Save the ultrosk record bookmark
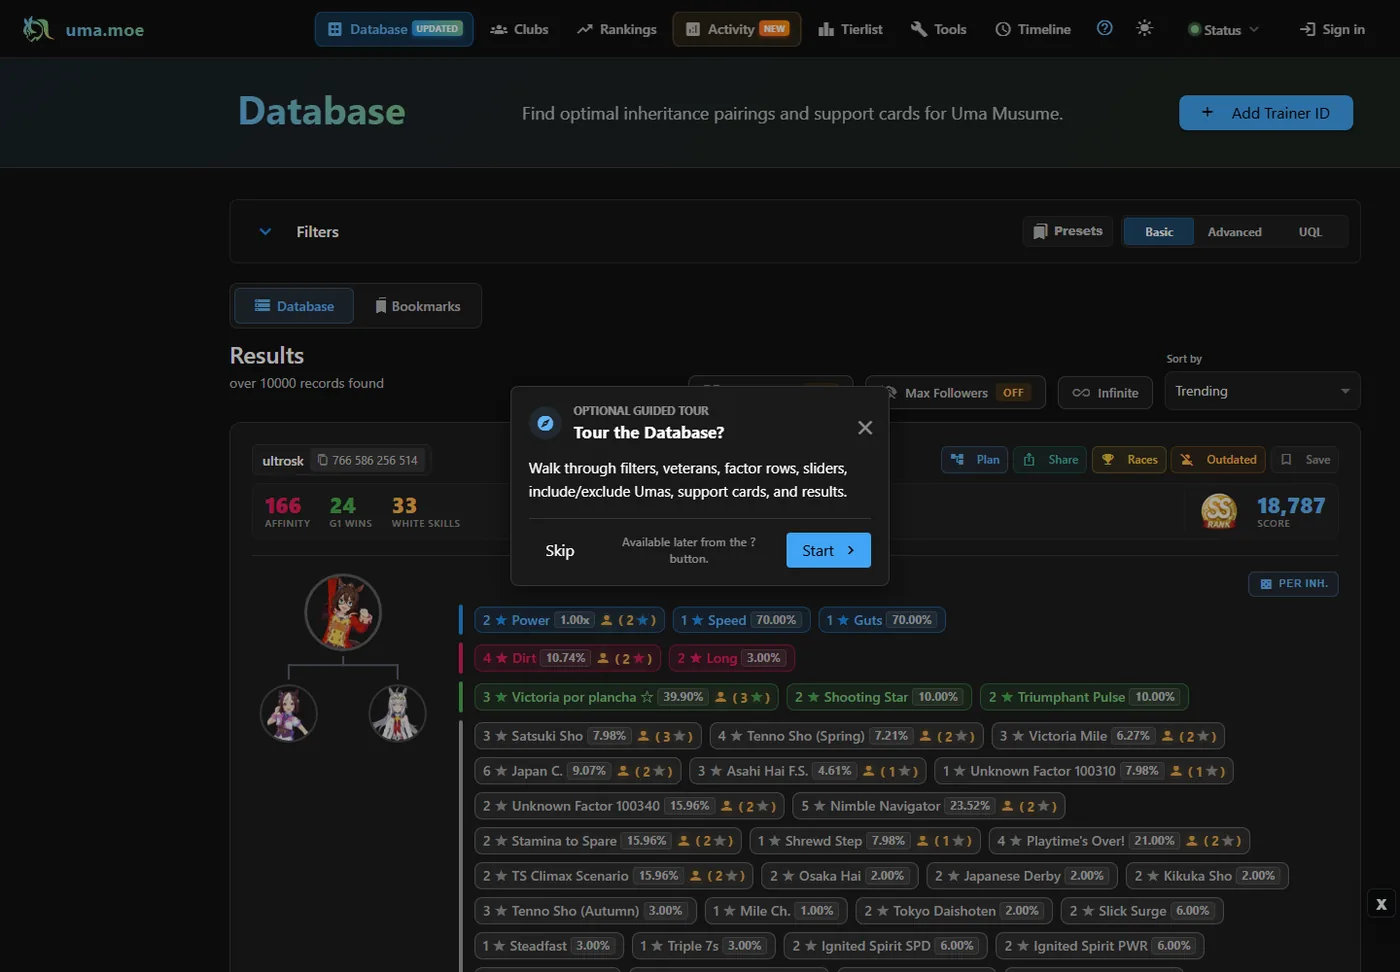Viewport: 1400px width, 972px height. (x=1305, y=460)
